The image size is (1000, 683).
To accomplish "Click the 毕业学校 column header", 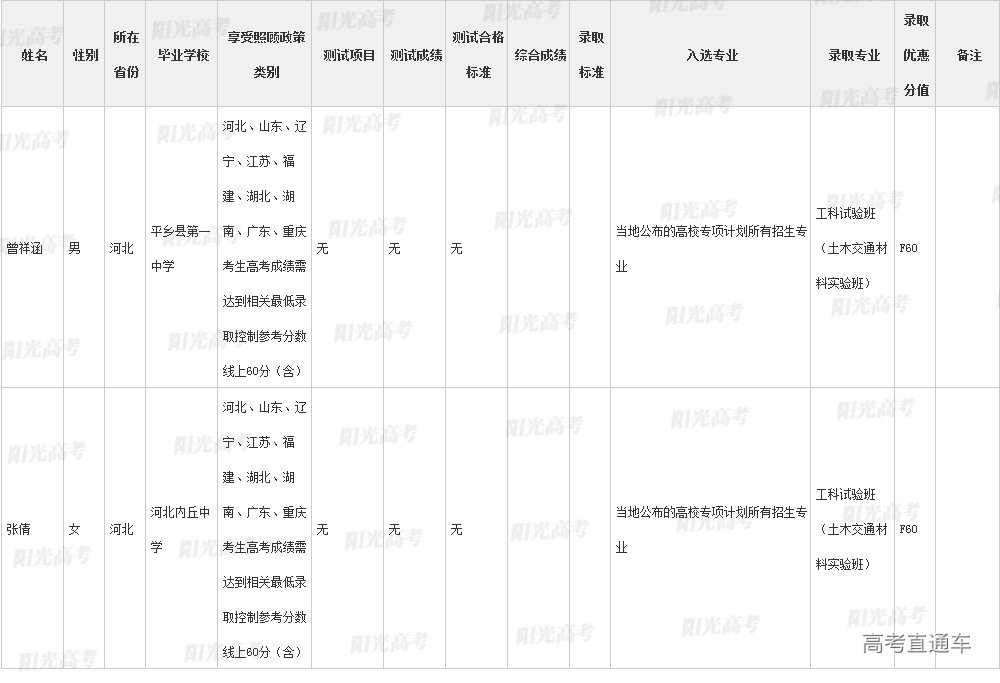I will (183, 56).
